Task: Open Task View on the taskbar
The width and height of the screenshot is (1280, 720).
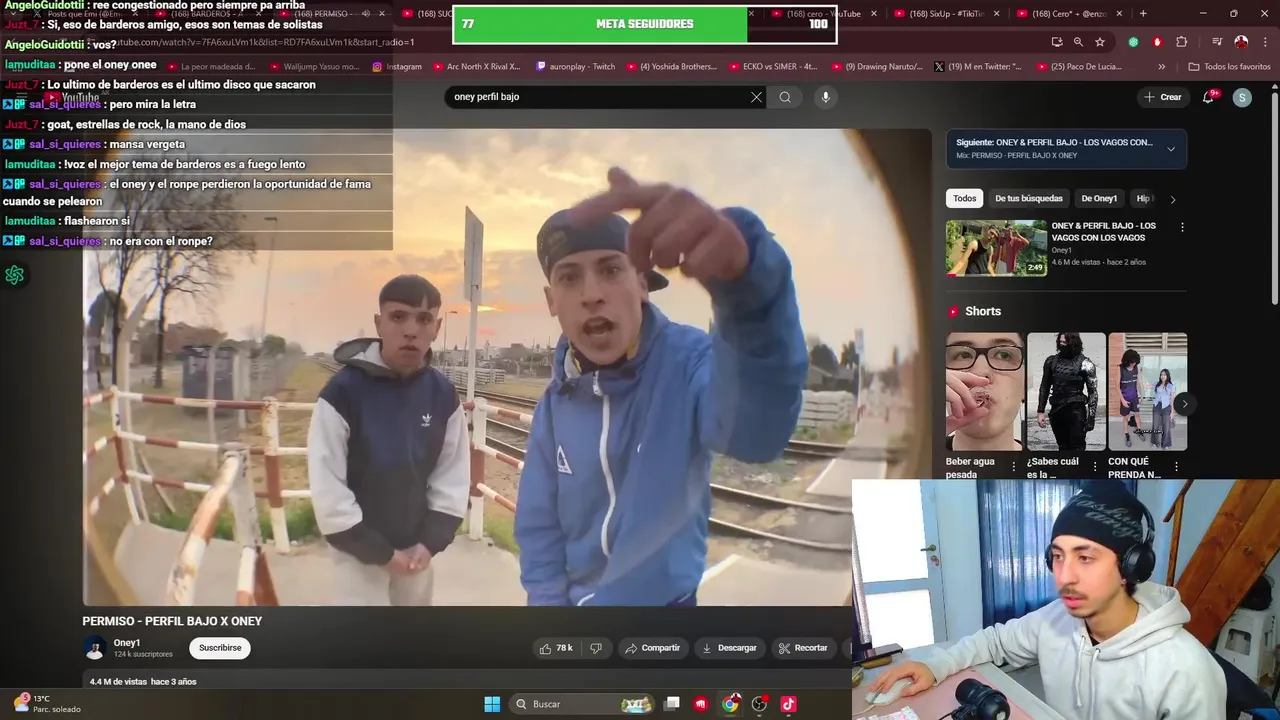Action: click(672, 704)
